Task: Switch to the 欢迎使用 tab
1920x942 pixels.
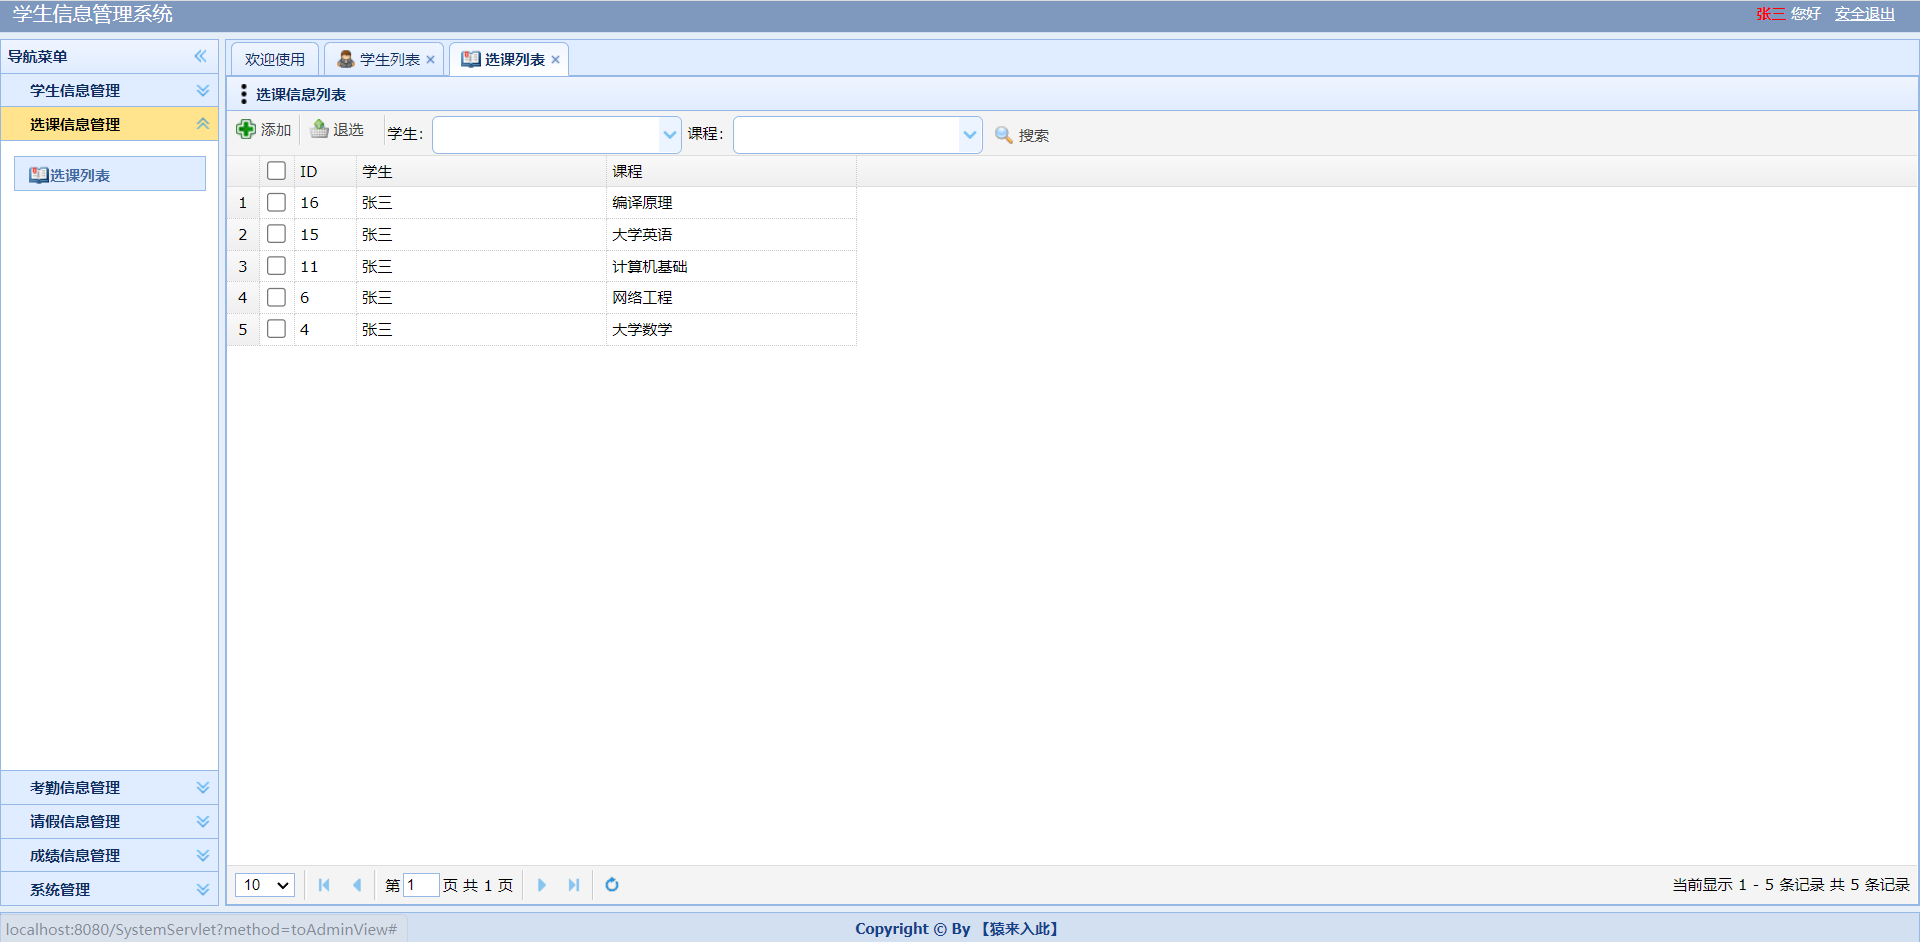Action: pyautogui.click(x=275, y=60)
